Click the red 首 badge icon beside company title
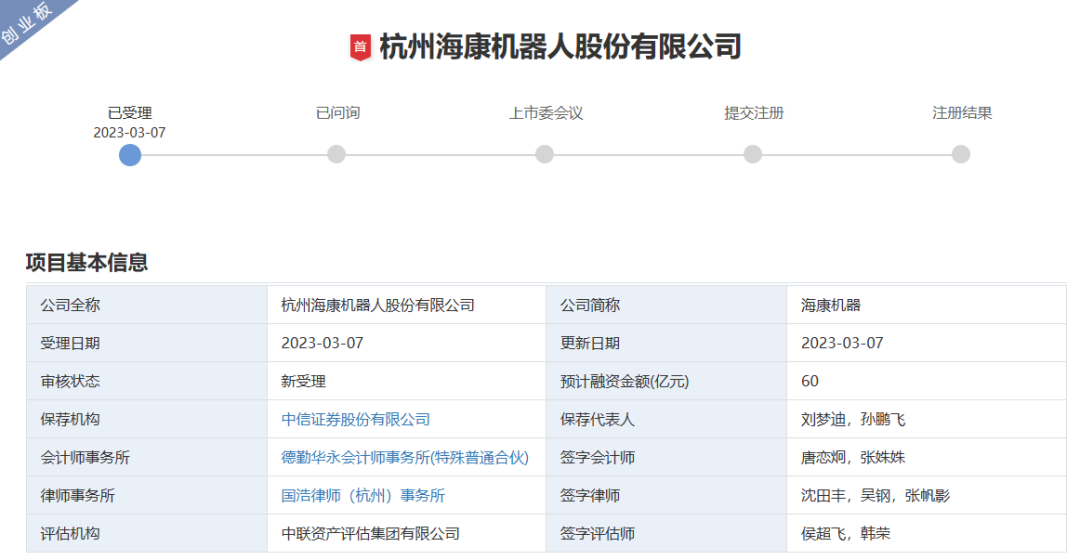This screenshot has height=560, width=1080. tap(360, 48)
